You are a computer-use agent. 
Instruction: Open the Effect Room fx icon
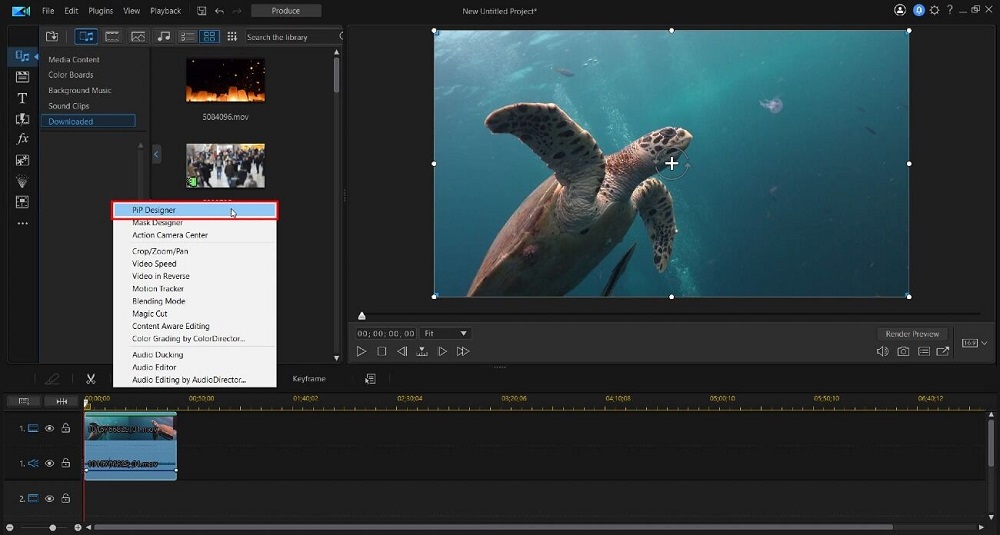click(22, 139)
